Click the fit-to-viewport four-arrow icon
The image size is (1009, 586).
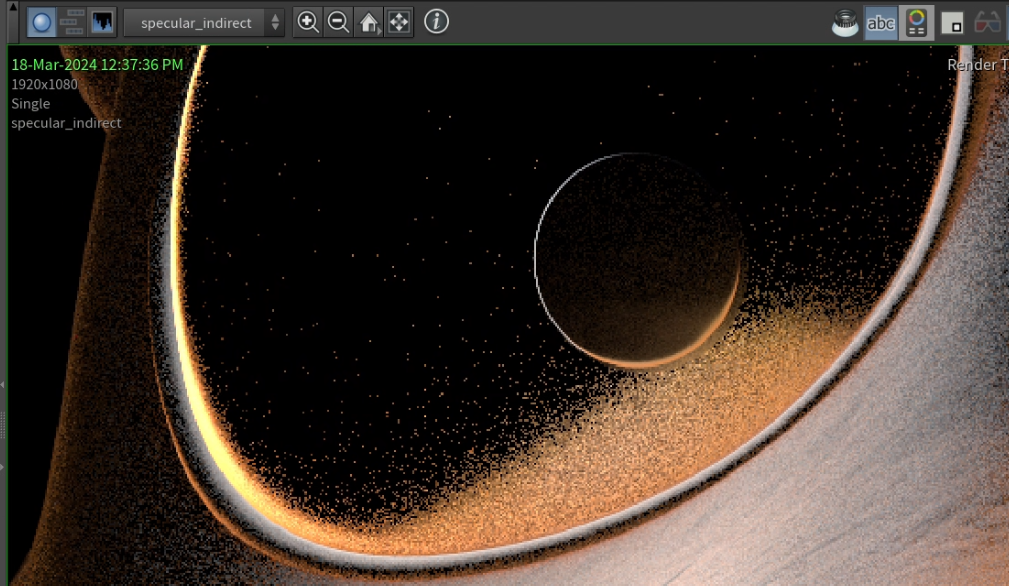pos(399,21)
